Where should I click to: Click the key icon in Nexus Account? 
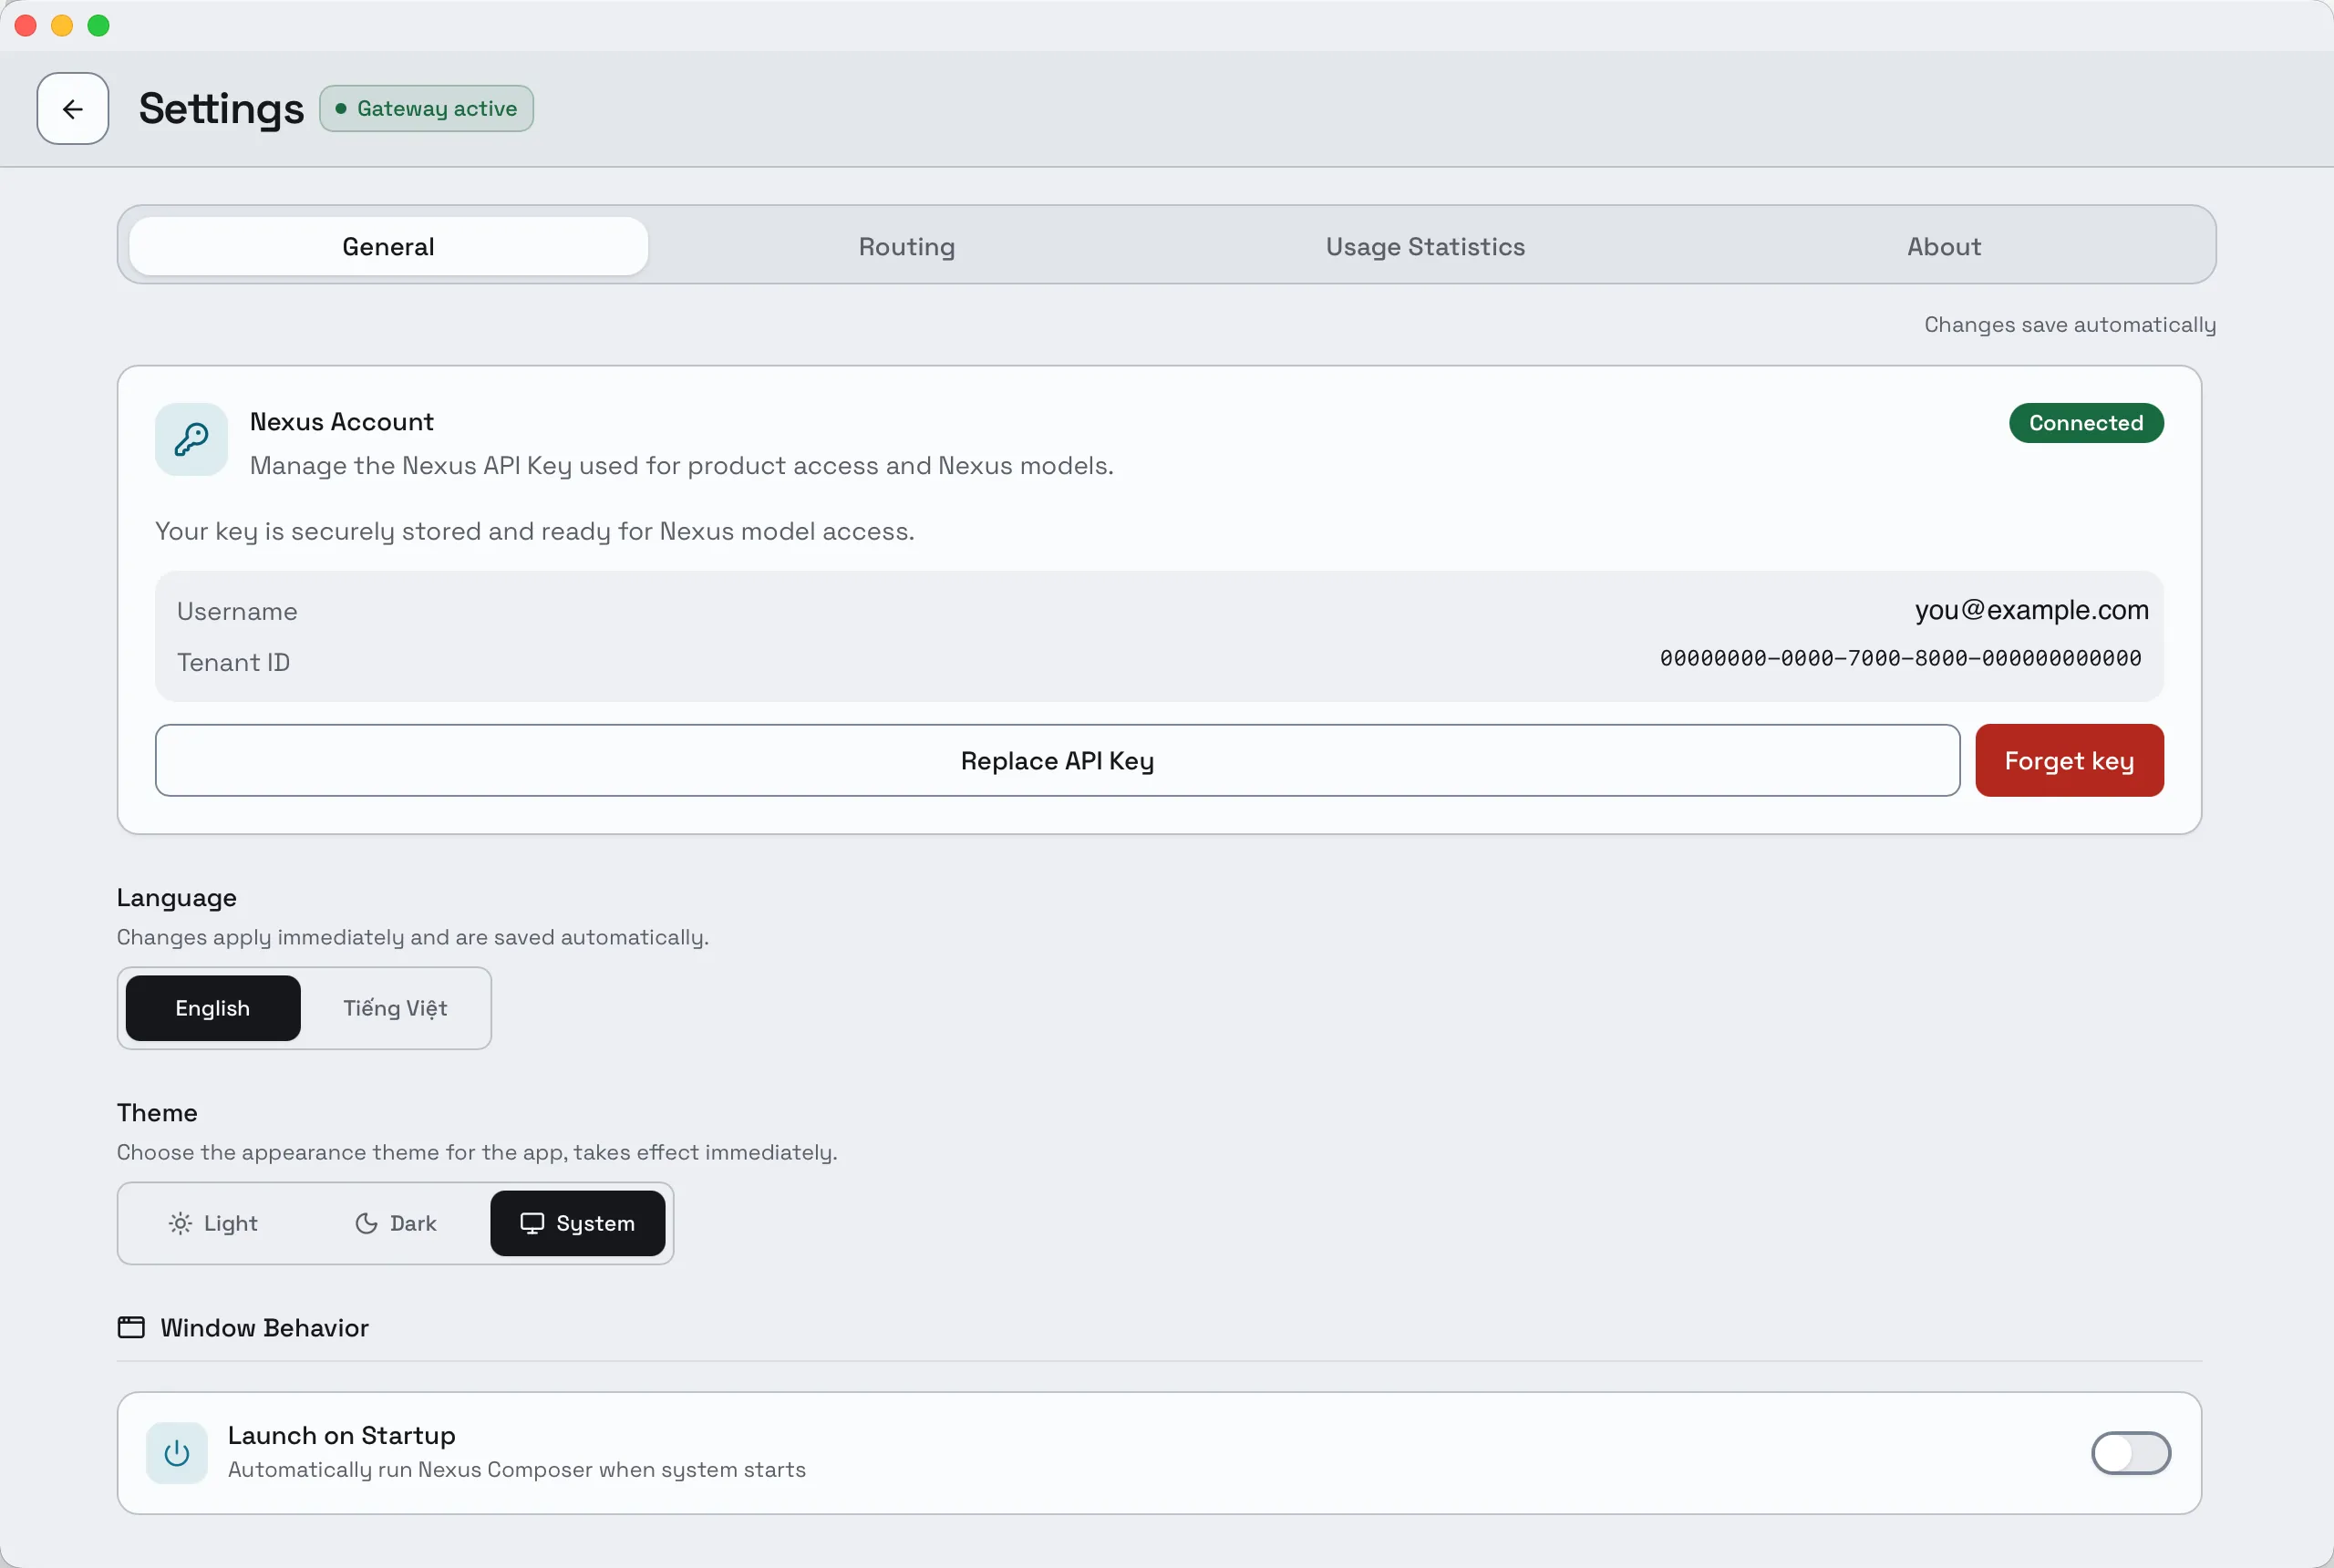click(191, 439)
